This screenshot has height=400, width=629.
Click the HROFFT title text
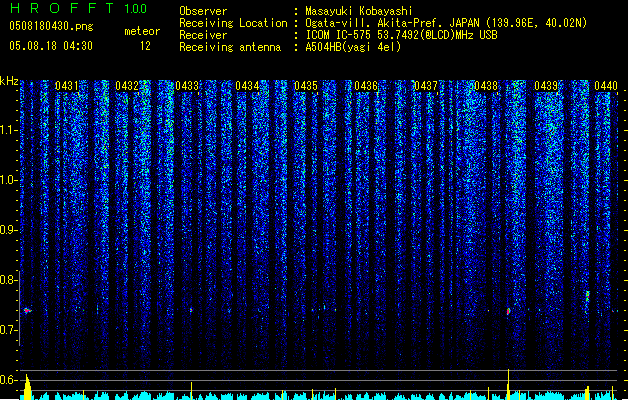pyautogui.click(x=62, y=8)
